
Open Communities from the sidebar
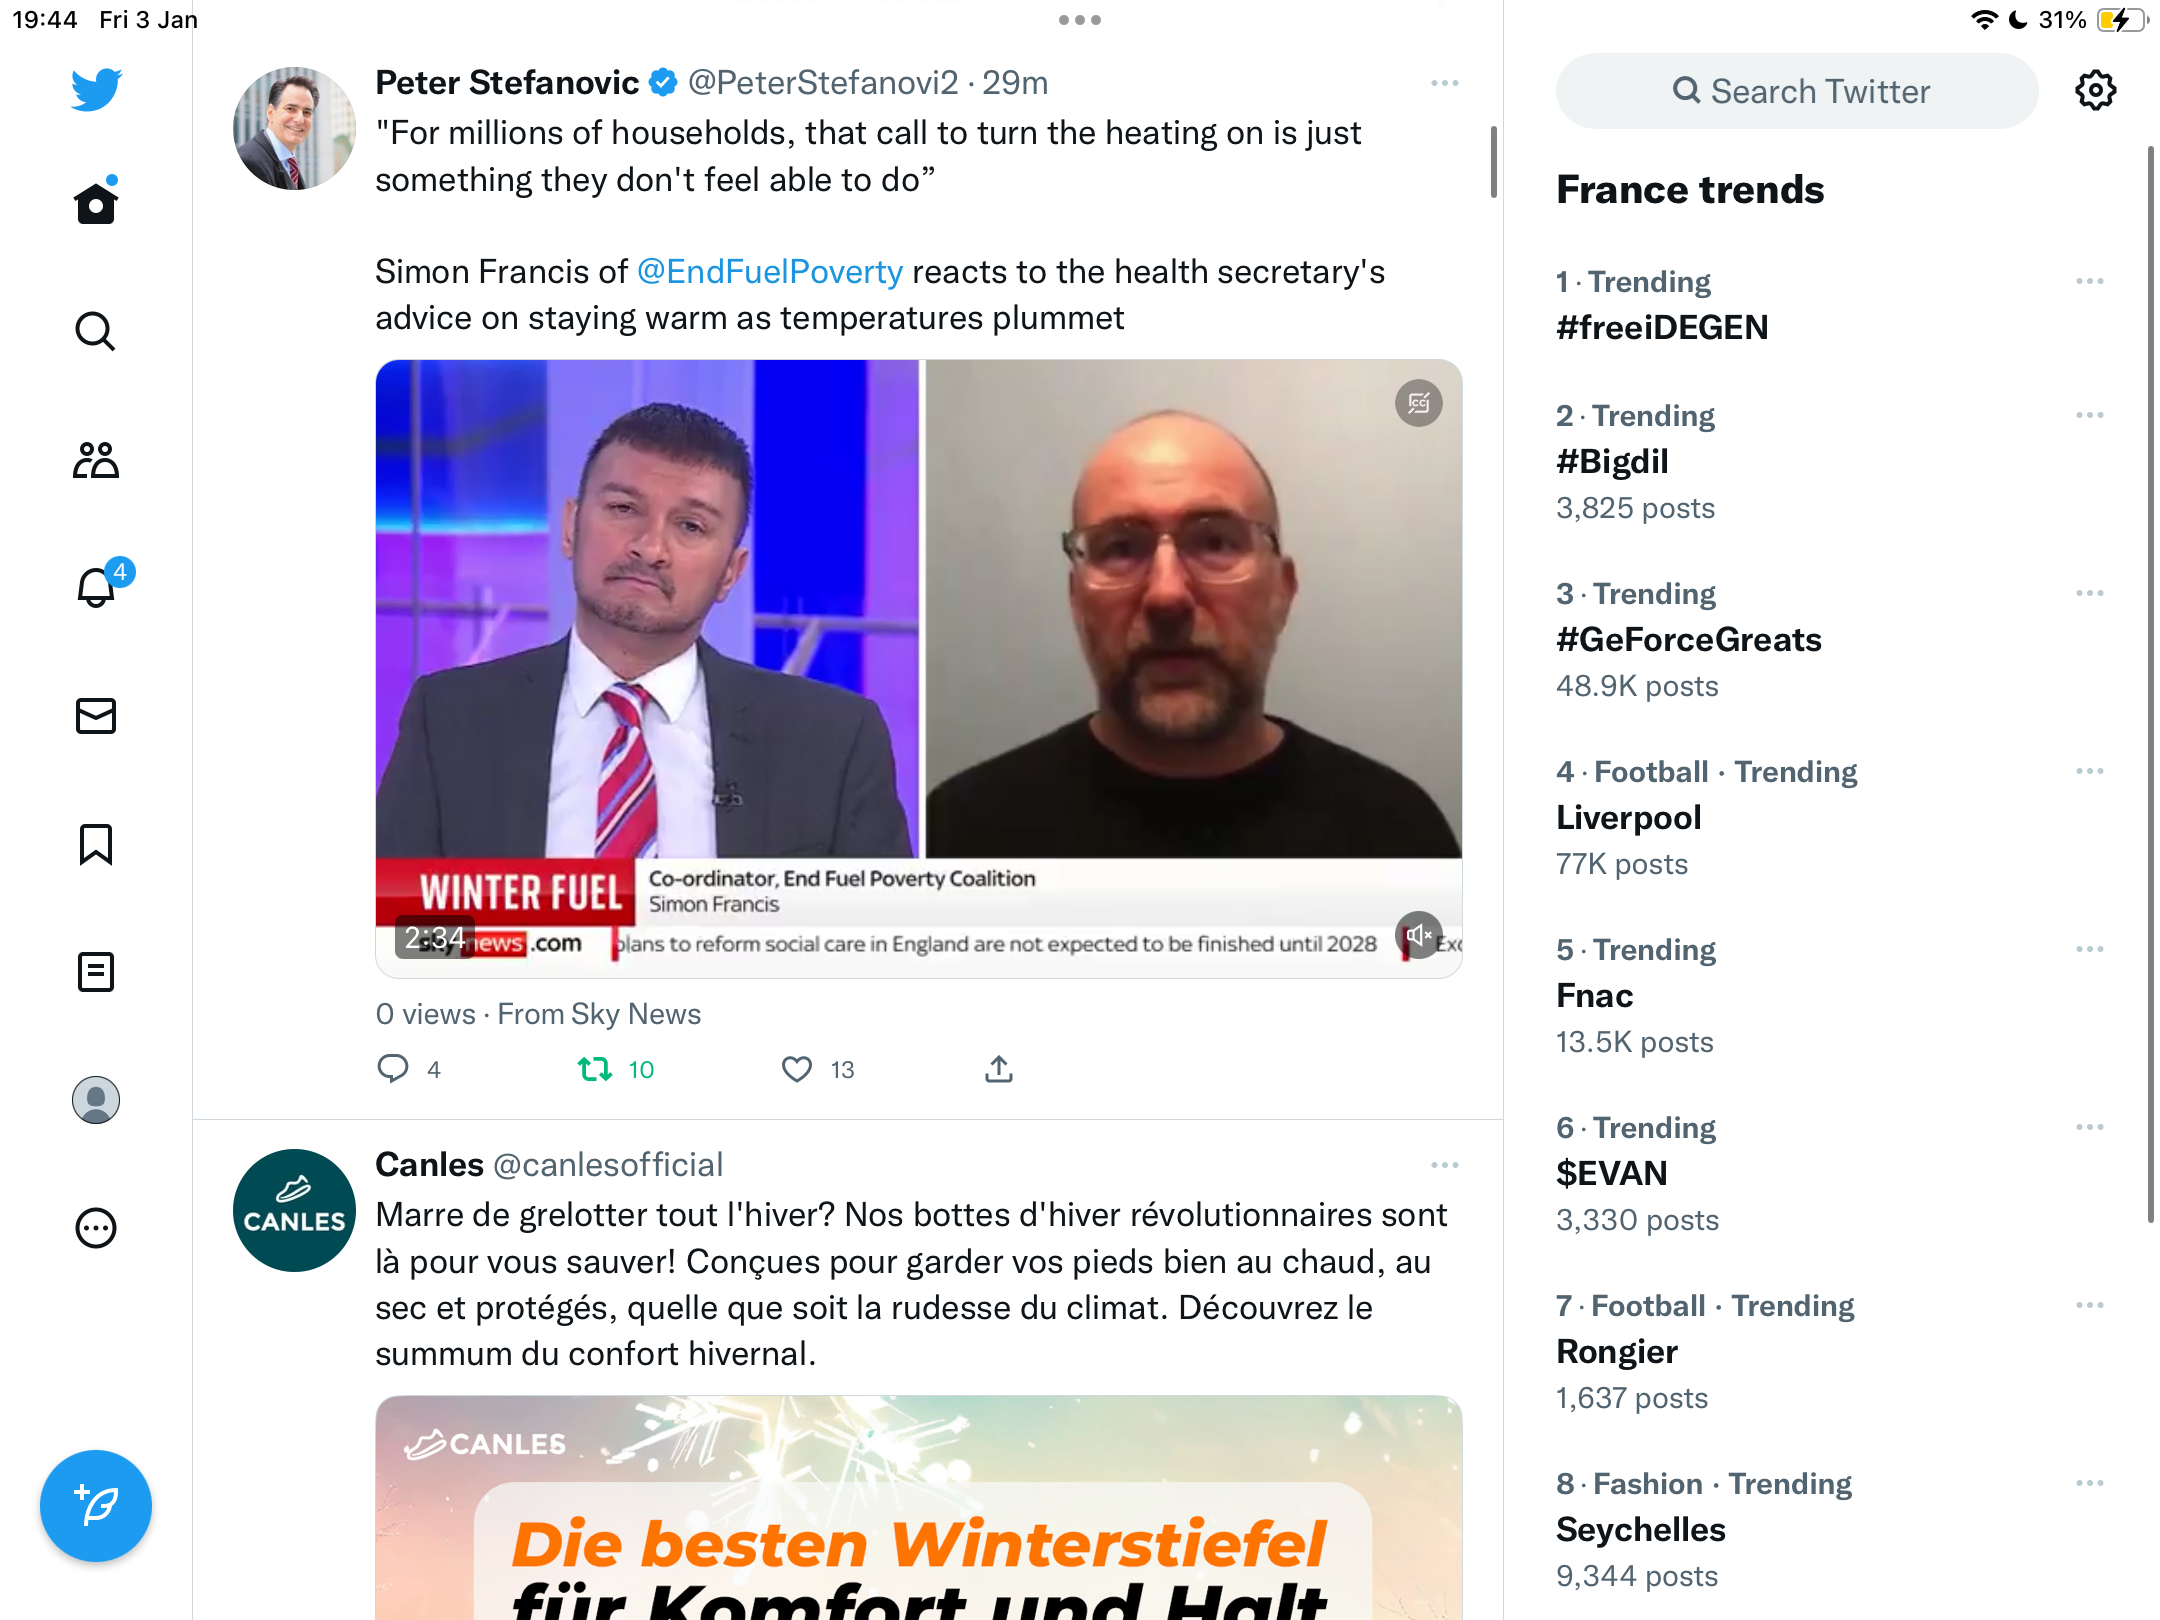point(96,460)
